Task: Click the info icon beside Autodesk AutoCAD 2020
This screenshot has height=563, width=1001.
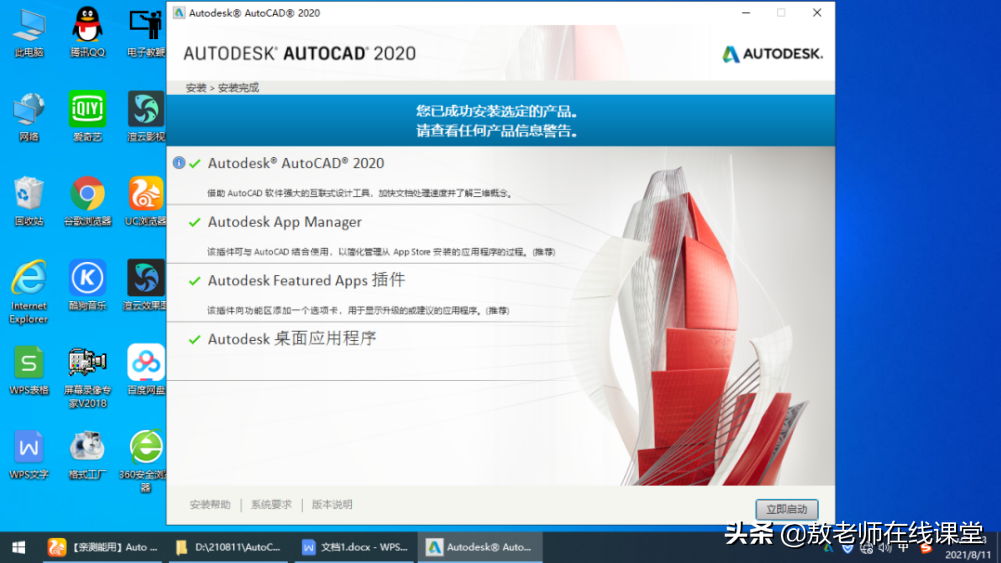Action: [x=179, y=163]
